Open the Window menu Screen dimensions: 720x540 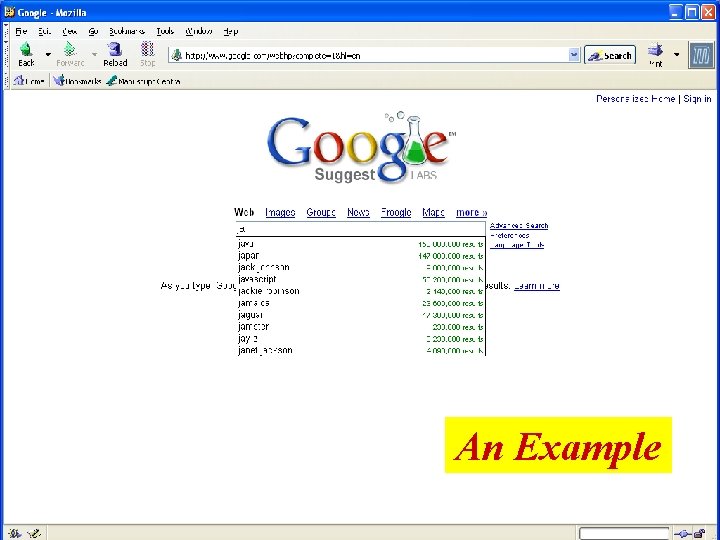[x=198, y=31]
